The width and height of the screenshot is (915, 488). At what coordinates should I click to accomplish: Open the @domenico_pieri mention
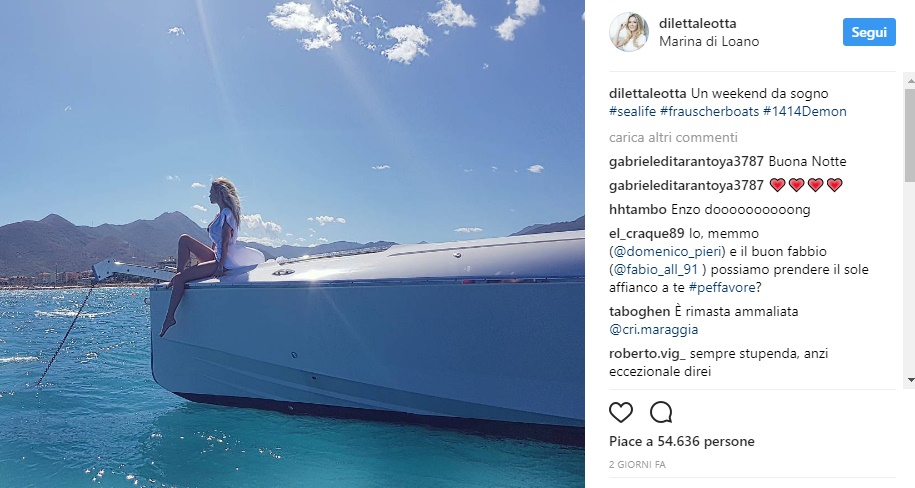pyautogui.click(x=669, y=252)
